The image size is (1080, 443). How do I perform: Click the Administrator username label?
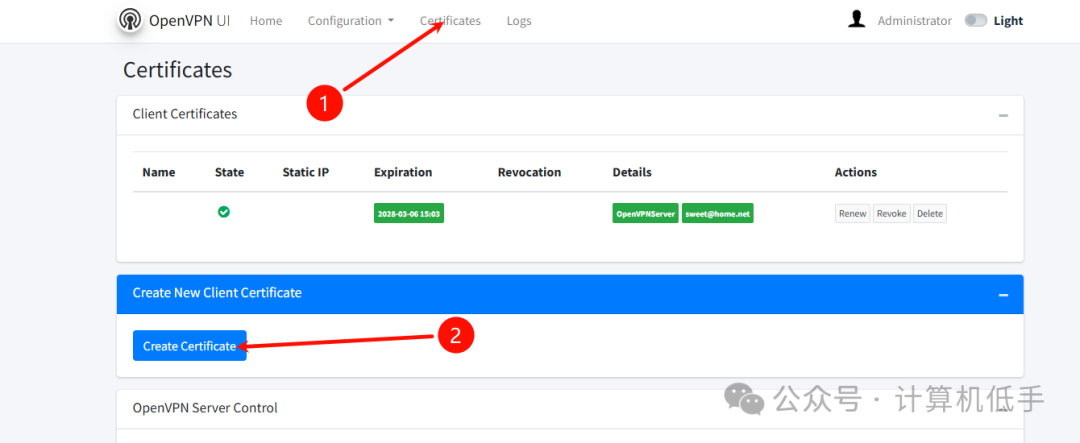click(x=915, y=21)
